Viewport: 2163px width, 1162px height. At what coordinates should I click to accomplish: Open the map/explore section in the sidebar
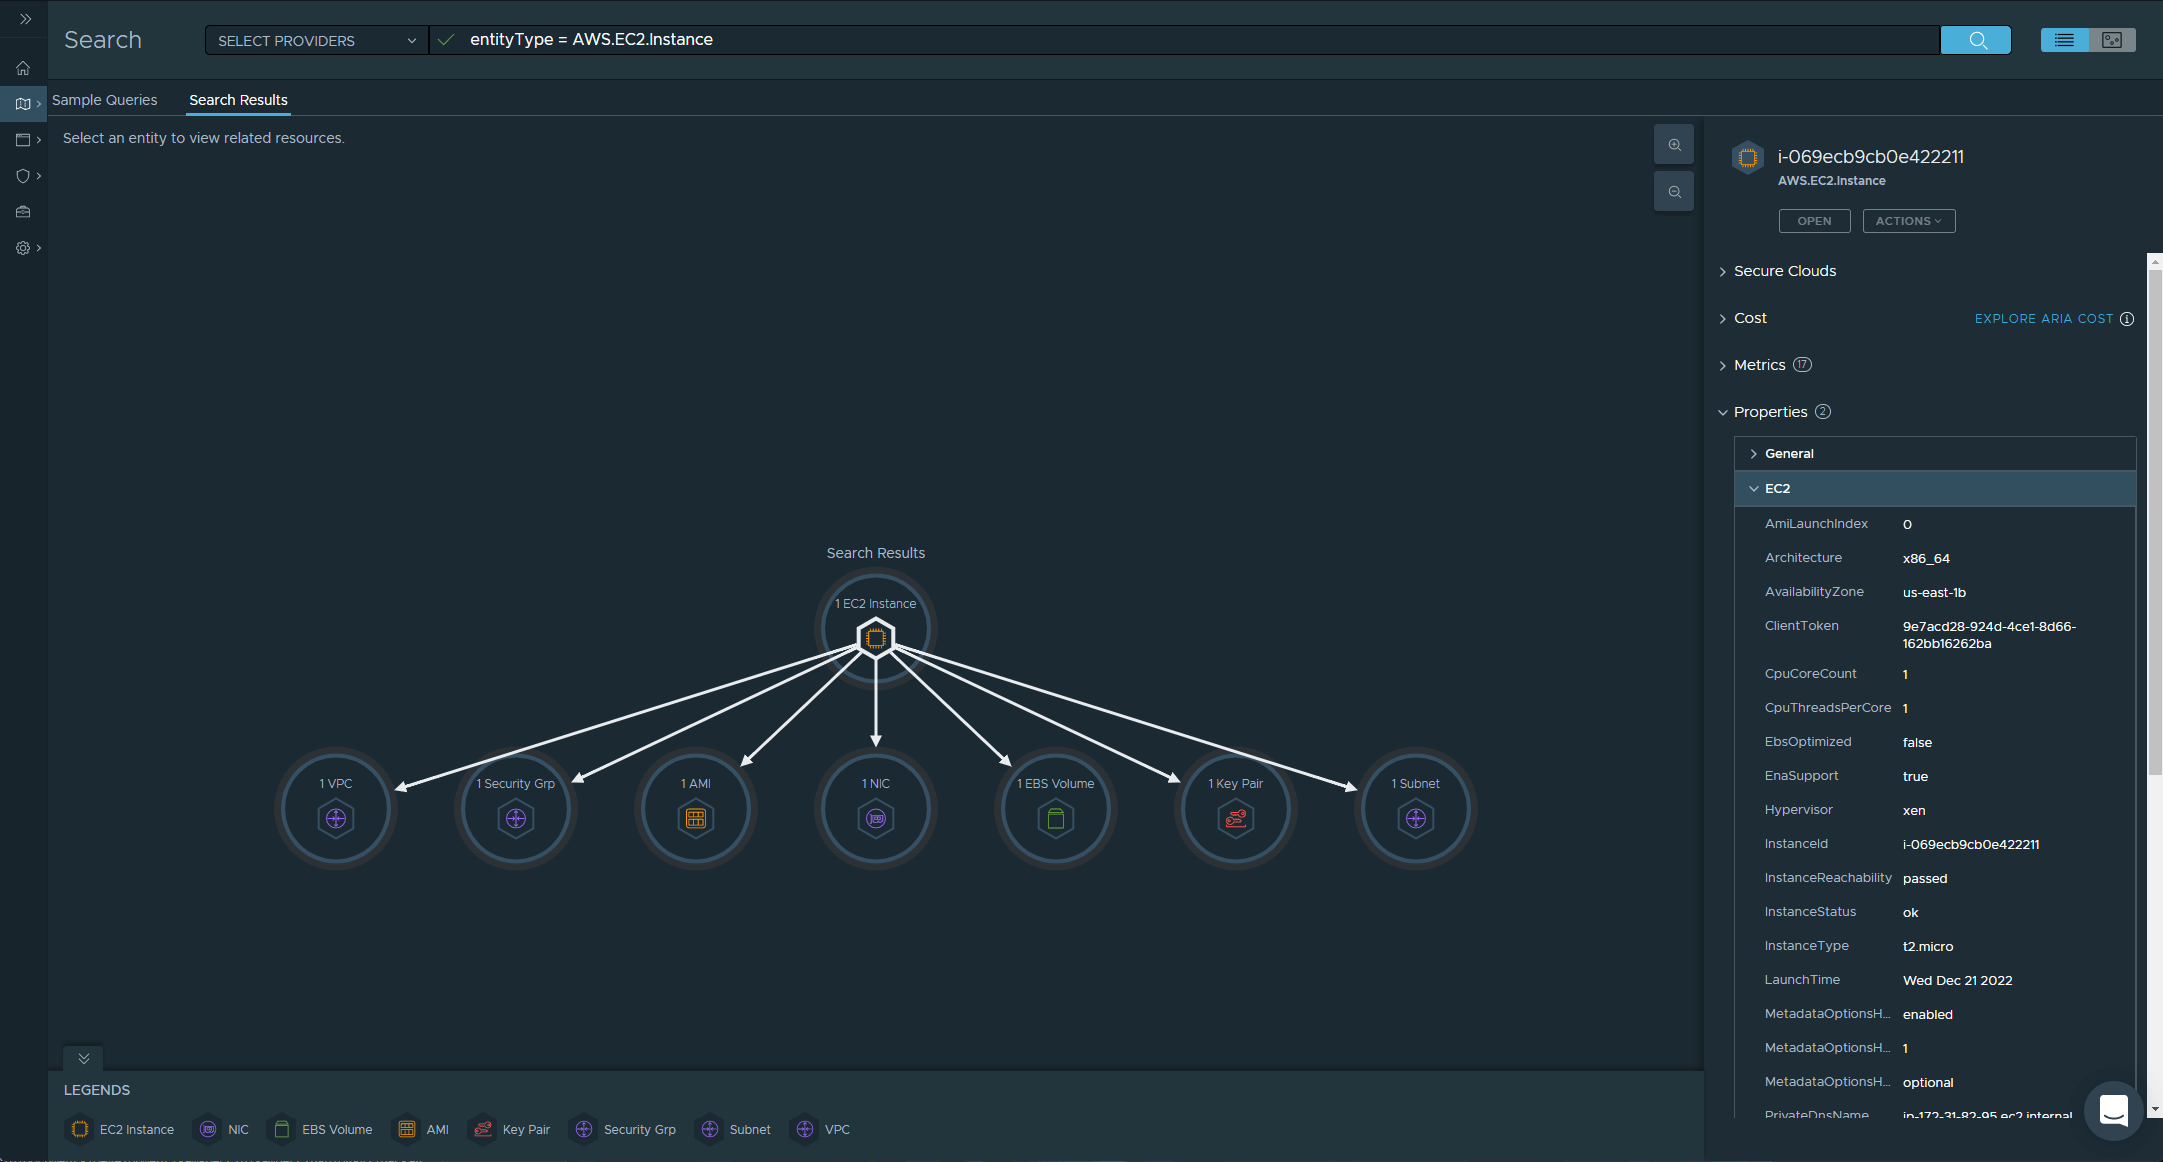click(x=21, y=104)
